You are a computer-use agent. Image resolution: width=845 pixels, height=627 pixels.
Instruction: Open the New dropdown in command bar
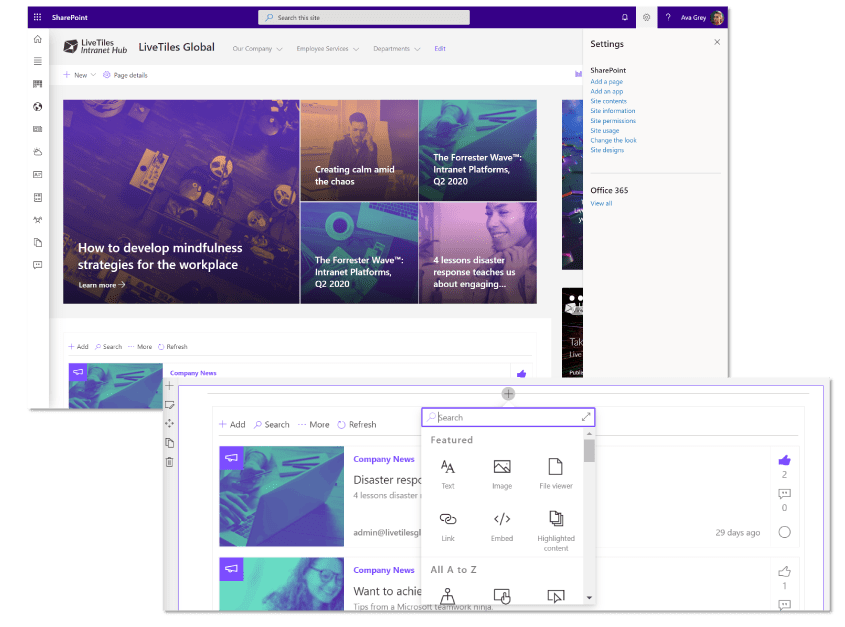pyautogui.click(x=79, y=75)
